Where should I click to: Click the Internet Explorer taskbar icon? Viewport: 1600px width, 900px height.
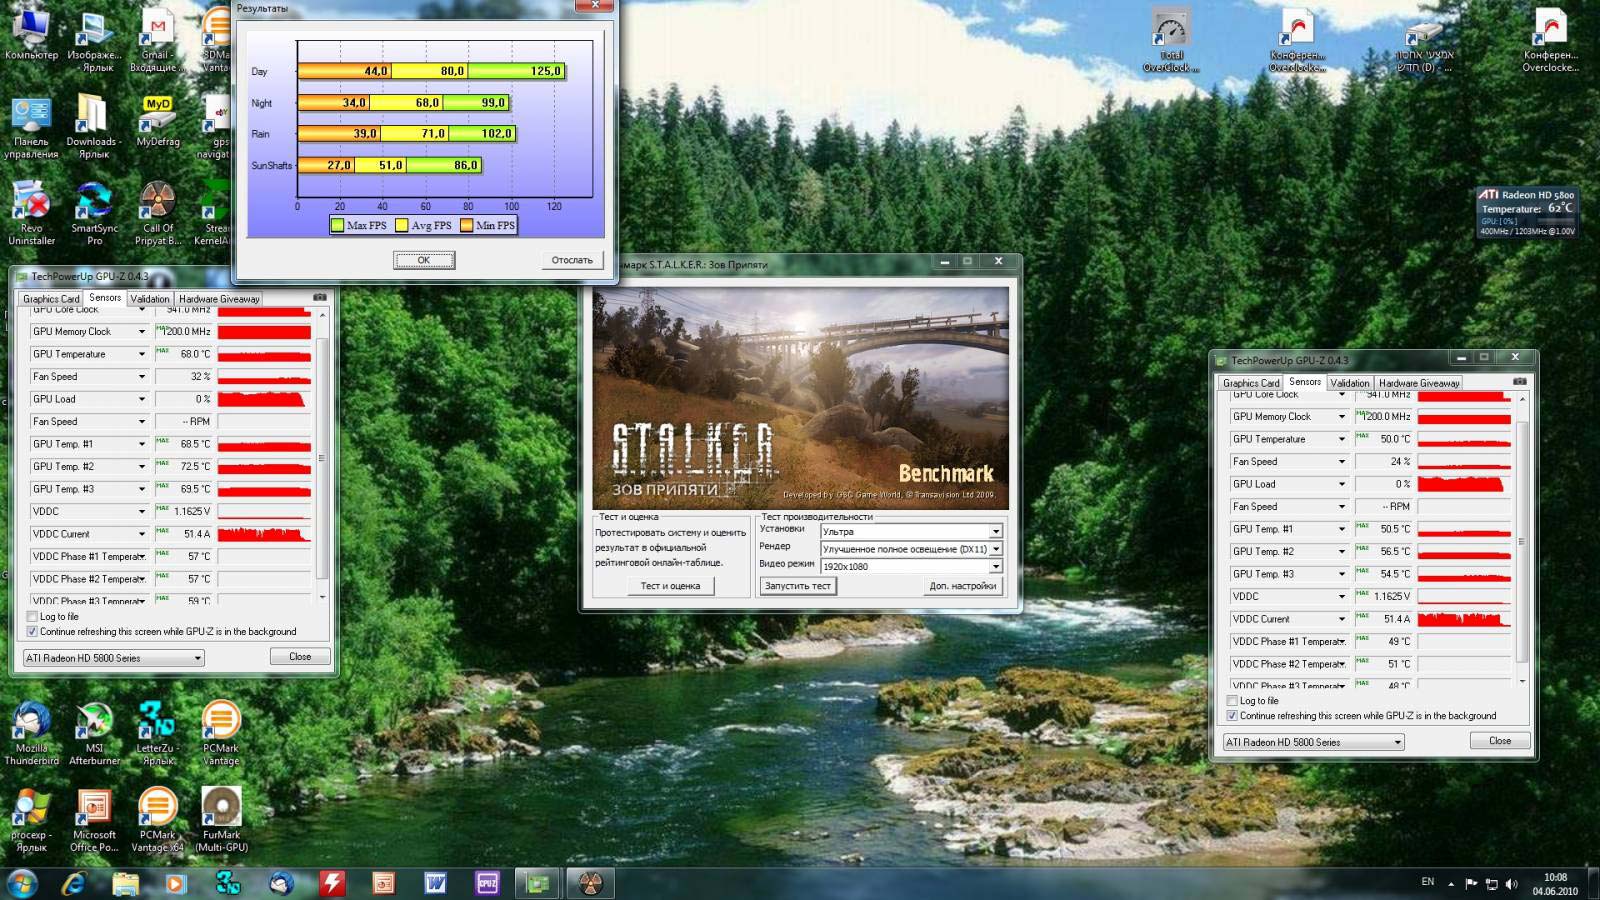click(73, 883)
